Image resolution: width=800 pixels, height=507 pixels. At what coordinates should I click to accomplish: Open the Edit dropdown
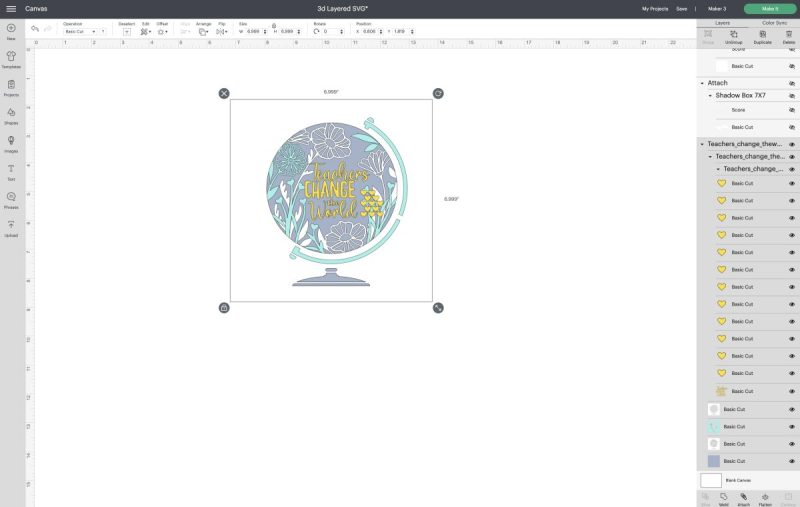[x=145, y=32]
